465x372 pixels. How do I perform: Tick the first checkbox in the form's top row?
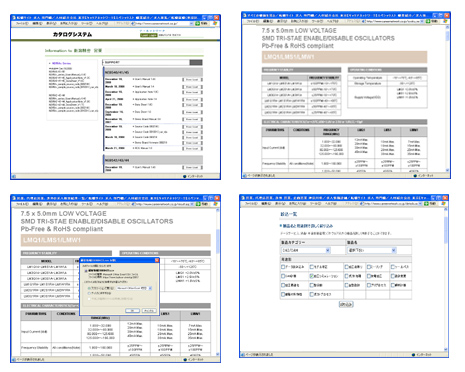[x=283, y=267]
